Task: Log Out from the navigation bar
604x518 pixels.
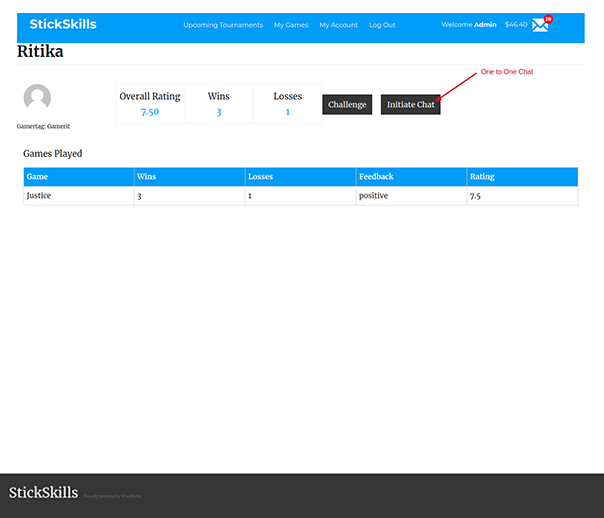Action: [382, 25]
